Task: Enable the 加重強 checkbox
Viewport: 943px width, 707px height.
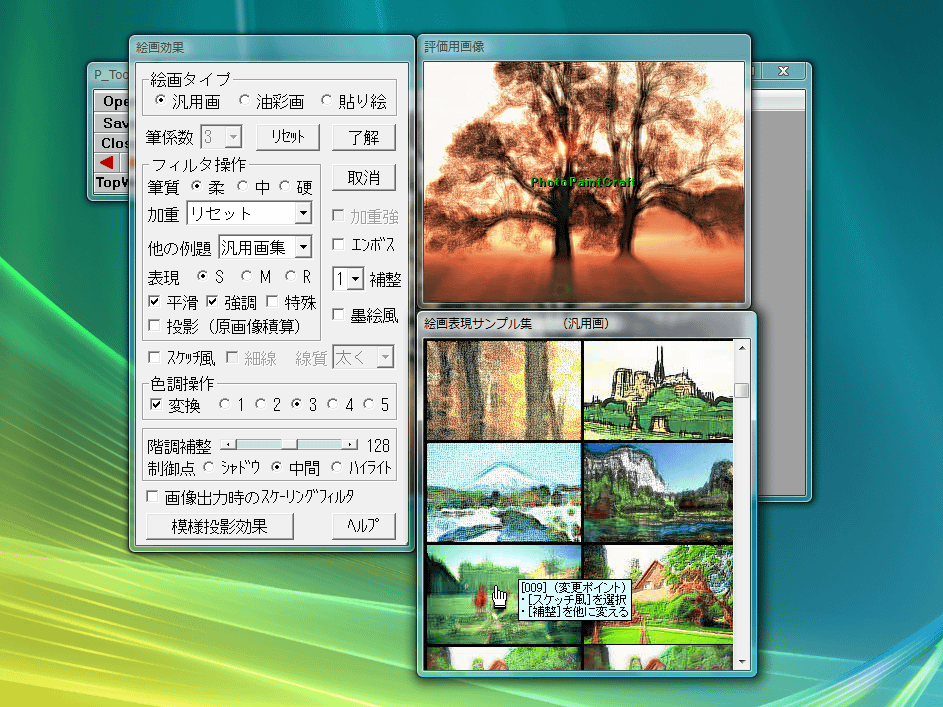Action: 338,215
